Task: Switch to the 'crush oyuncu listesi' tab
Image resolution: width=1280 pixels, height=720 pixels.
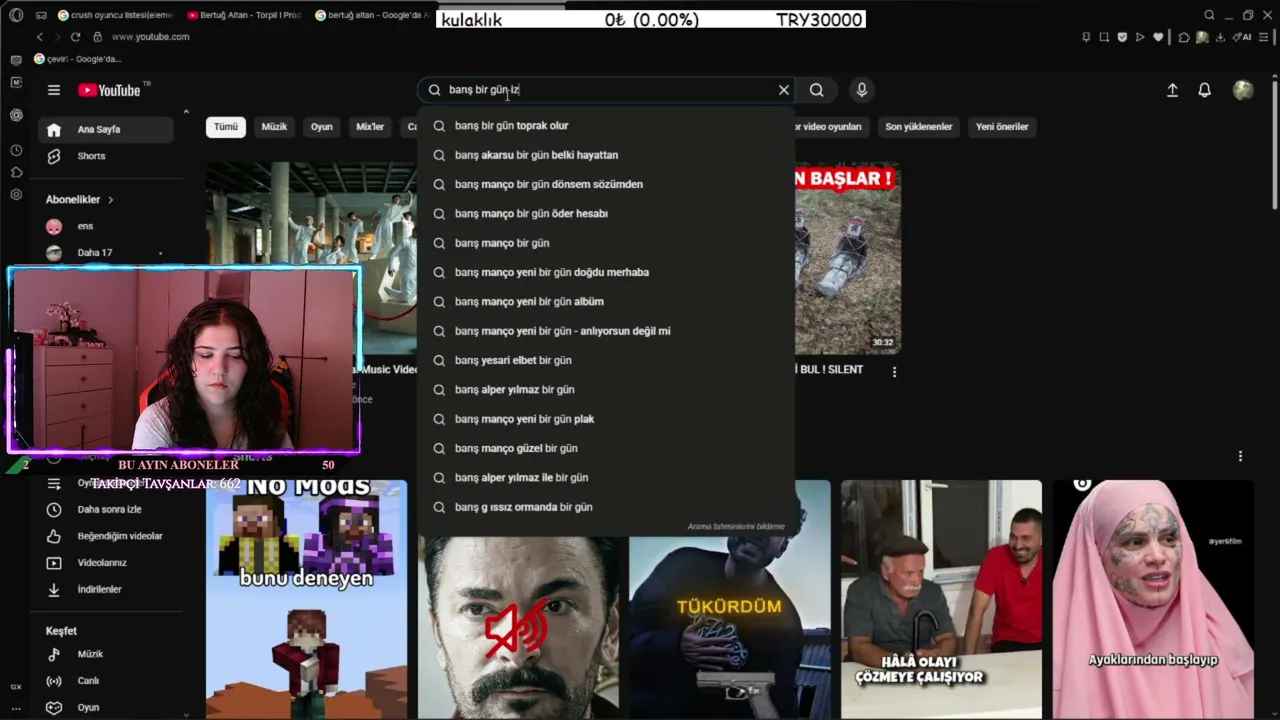Action: [115, 15]
